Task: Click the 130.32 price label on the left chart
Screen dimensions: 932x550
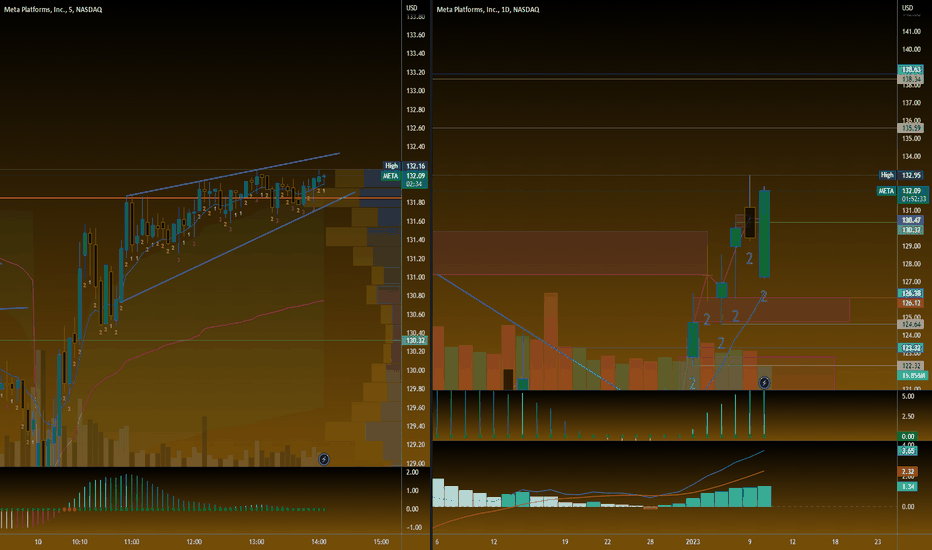Action: (x=415, y=341)
